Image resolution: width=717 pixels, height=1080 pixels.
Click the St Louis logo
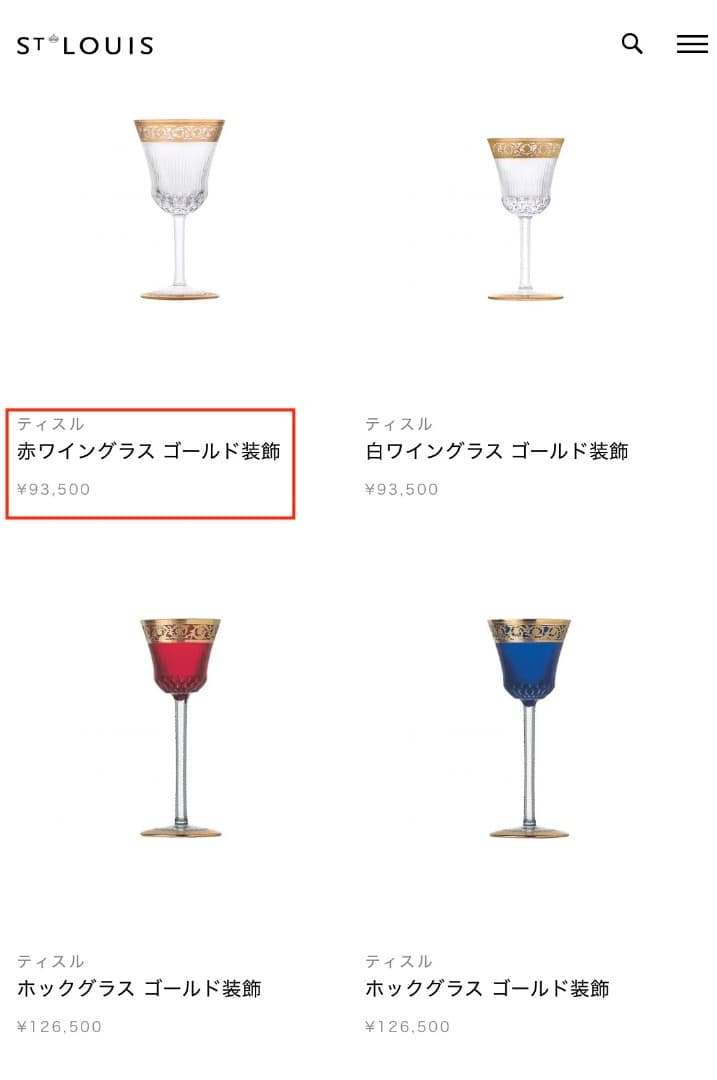(x=85, y=45)
